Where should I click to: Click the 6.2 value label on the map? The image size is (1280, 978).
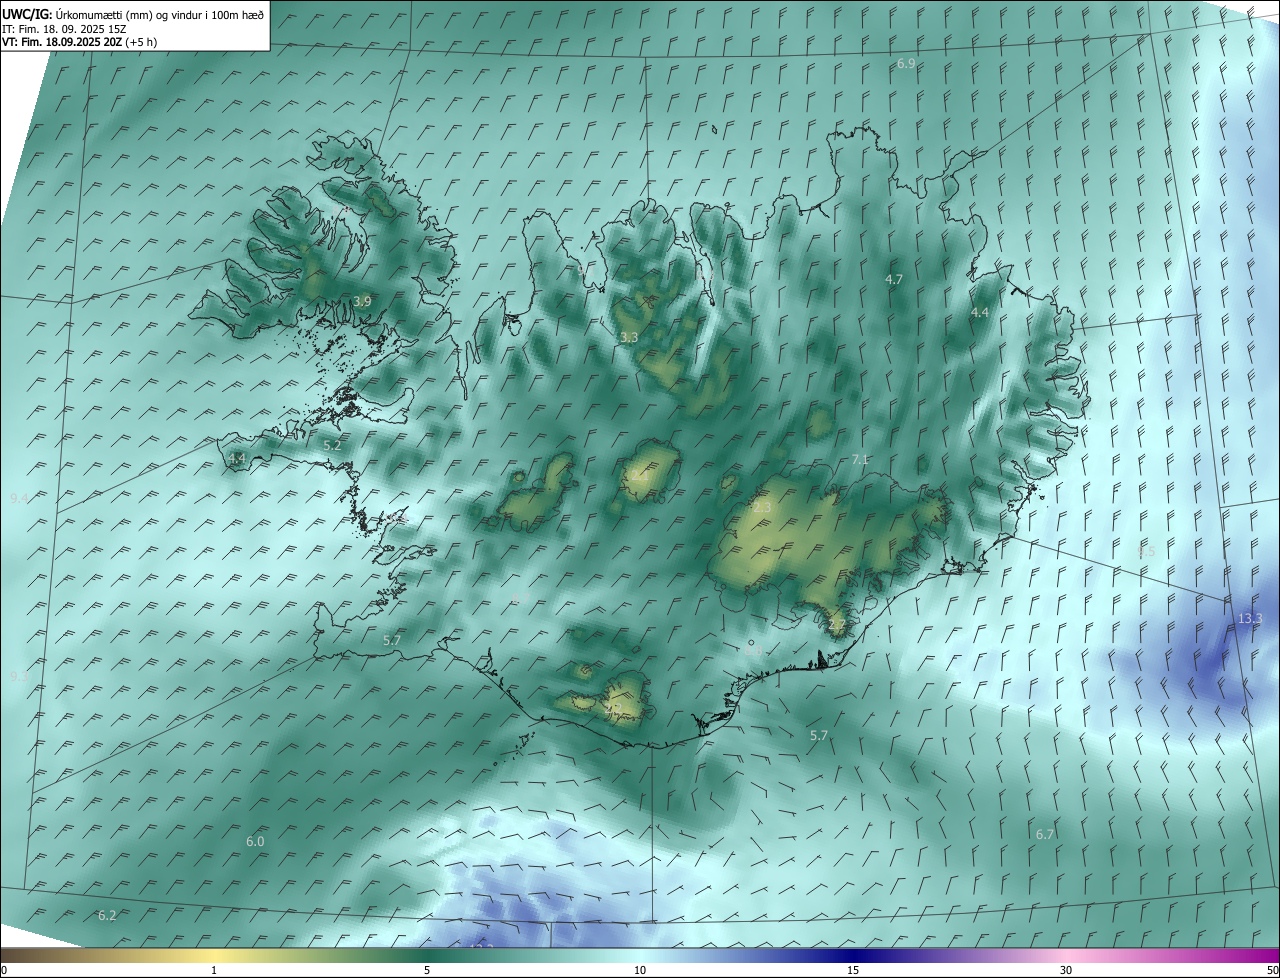pyautogui.click(x=107, y=915)
